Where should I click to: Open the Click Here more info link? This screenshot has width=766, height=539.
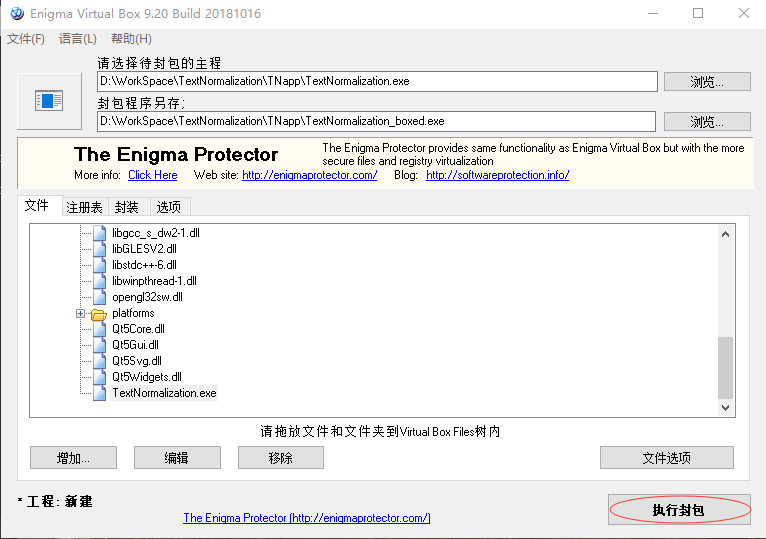(x=152, y=175)
